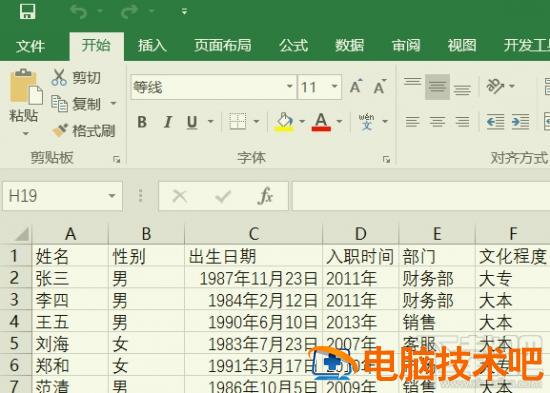550x393 pixels.
Task: Click the Insert Function fx icon
Action: 265,196
